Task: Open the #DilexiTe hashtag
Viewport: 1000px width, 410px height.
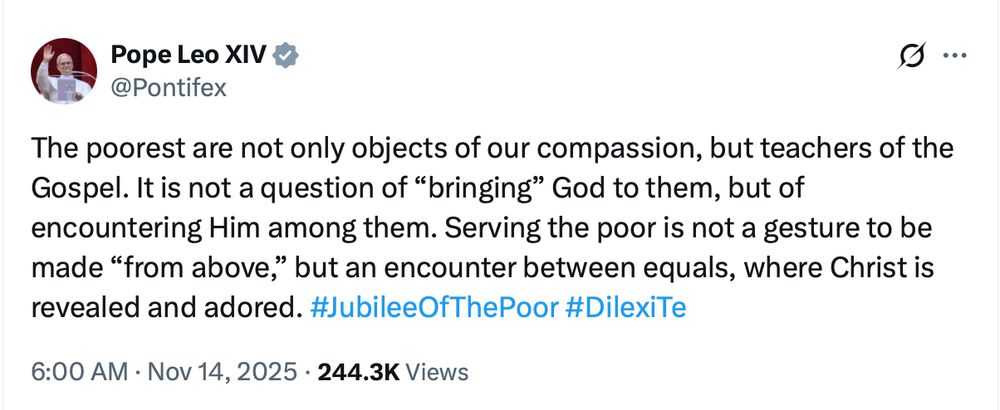Action: tap(626, 308)
